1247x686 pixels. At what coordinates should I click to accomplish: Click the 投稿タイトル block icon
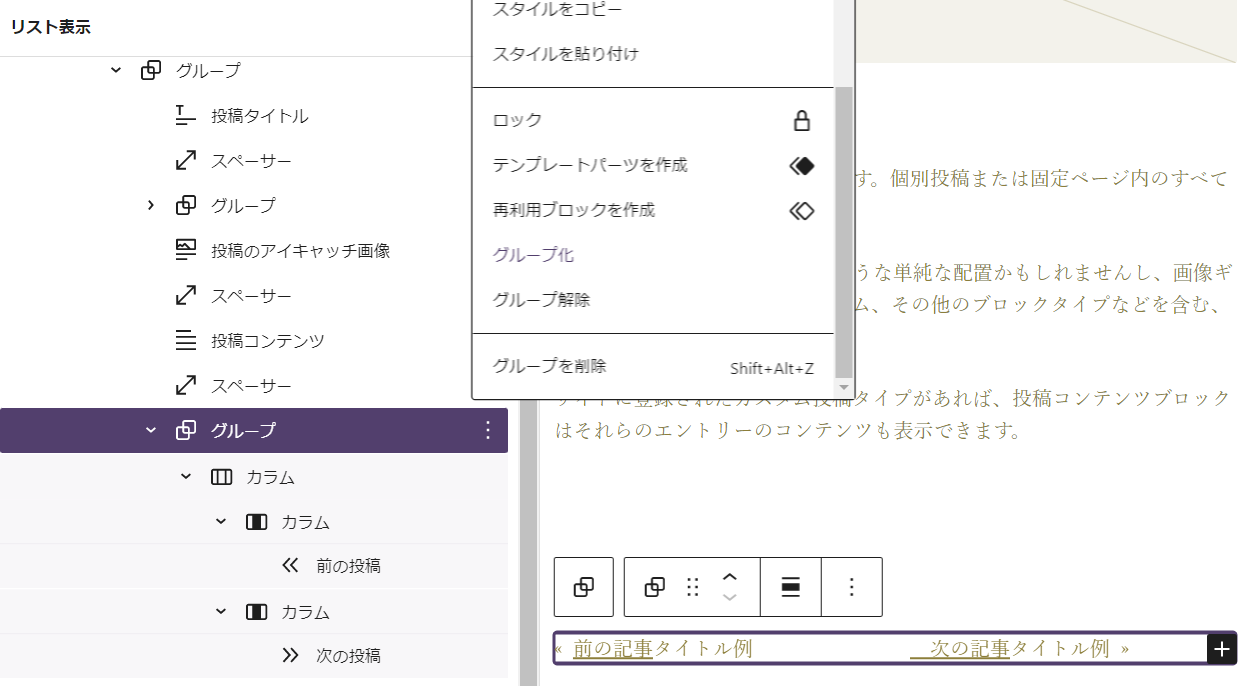pos(185,116)
